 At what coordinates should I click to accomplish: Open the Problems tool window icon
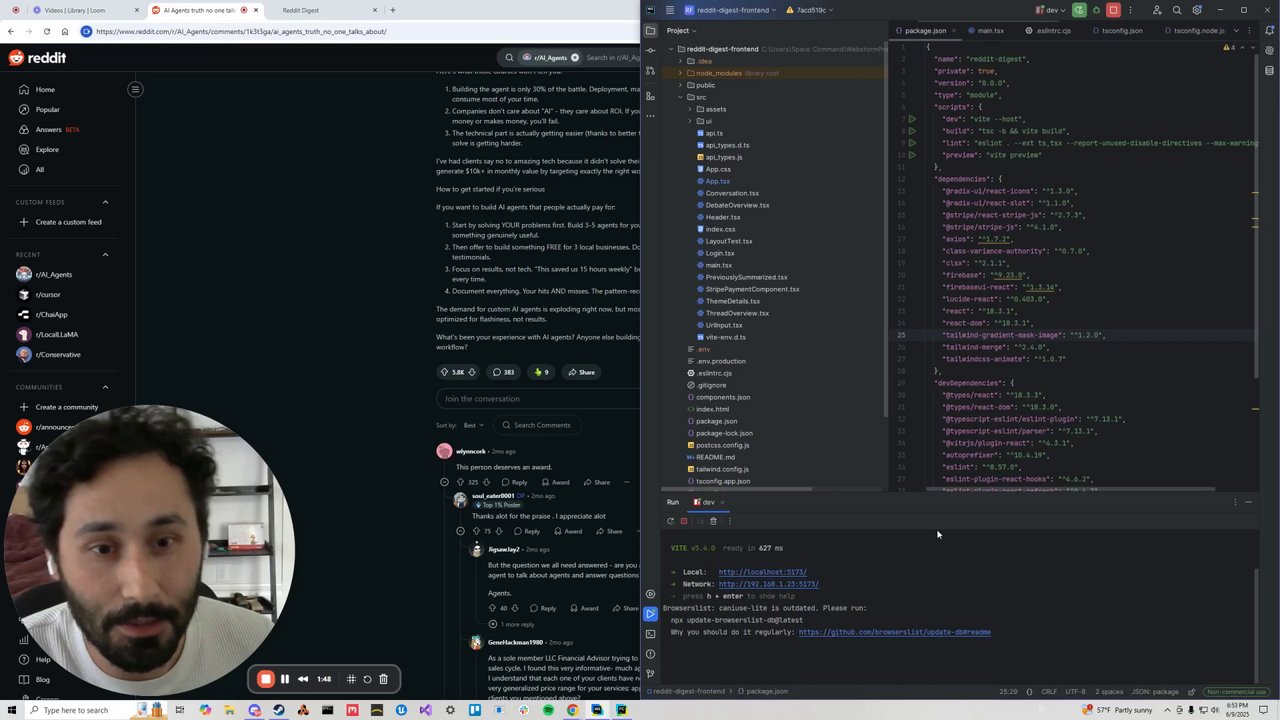[650, 654]
